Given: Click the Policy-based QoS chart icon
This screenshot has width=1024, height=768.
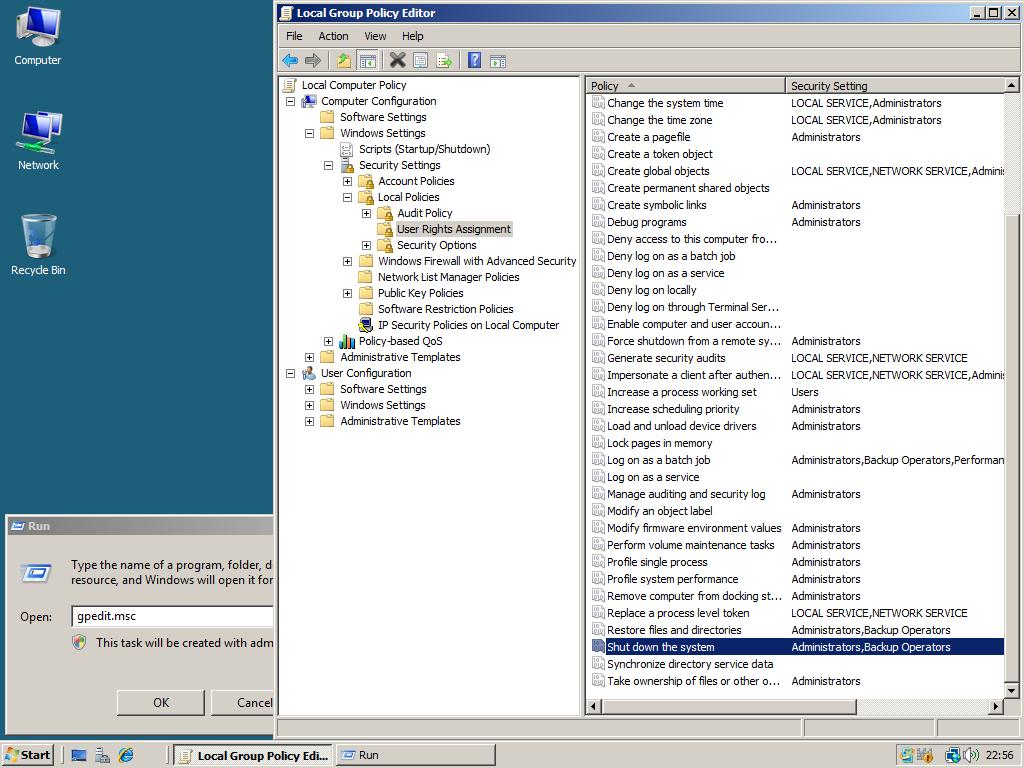Looking at the screenshot, I should pyautogui.click(x=347, y=342).
